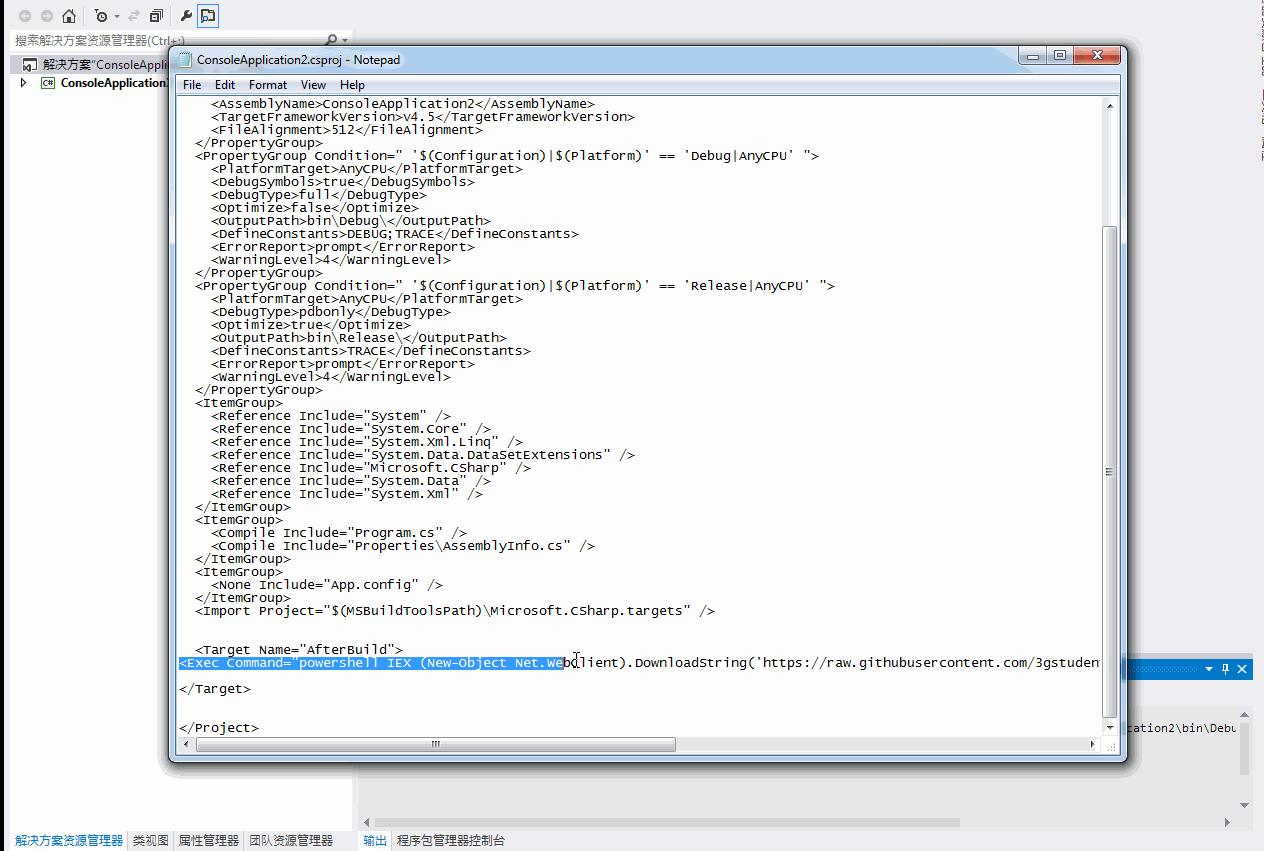
Task: Click the Notepad horizontal scrollbar thumb
Action: point(436,744)
